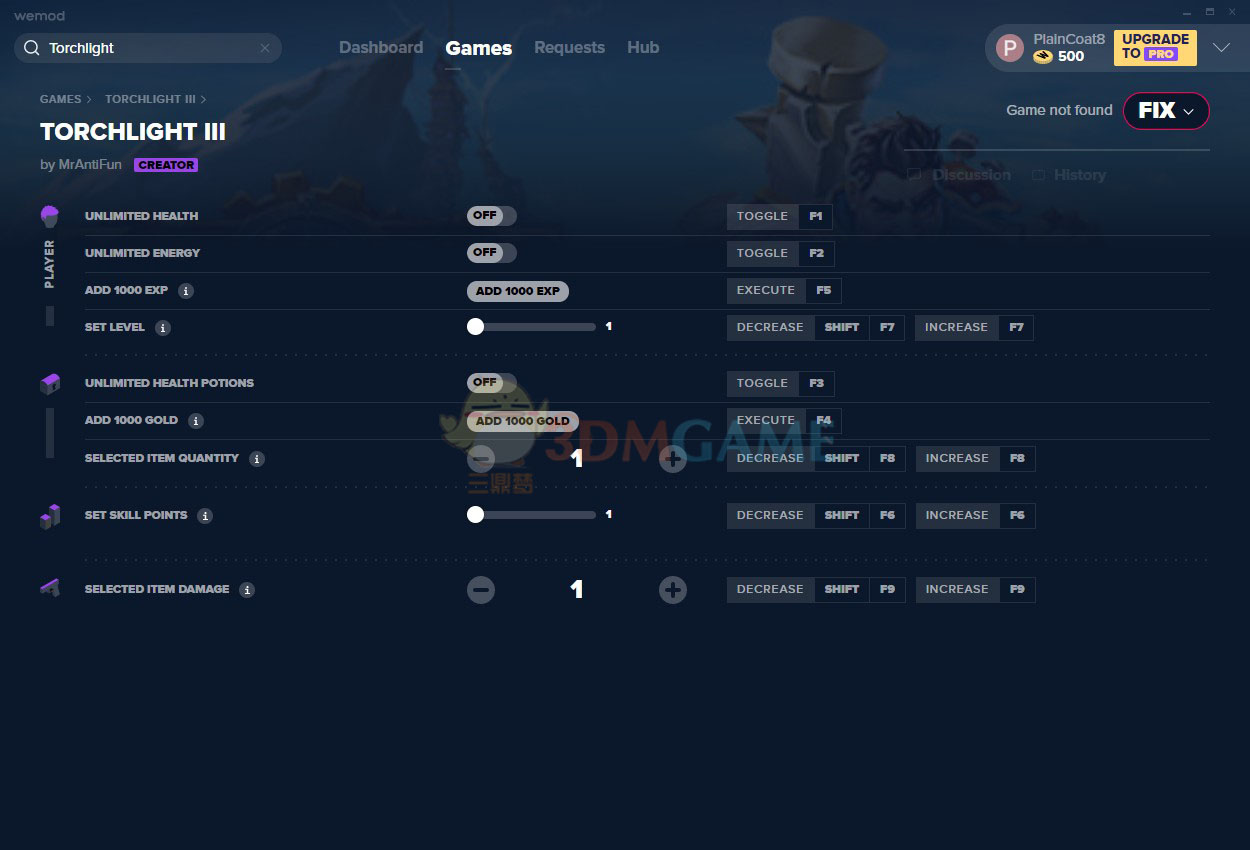Click the Player category head icon

click(50, 216)
